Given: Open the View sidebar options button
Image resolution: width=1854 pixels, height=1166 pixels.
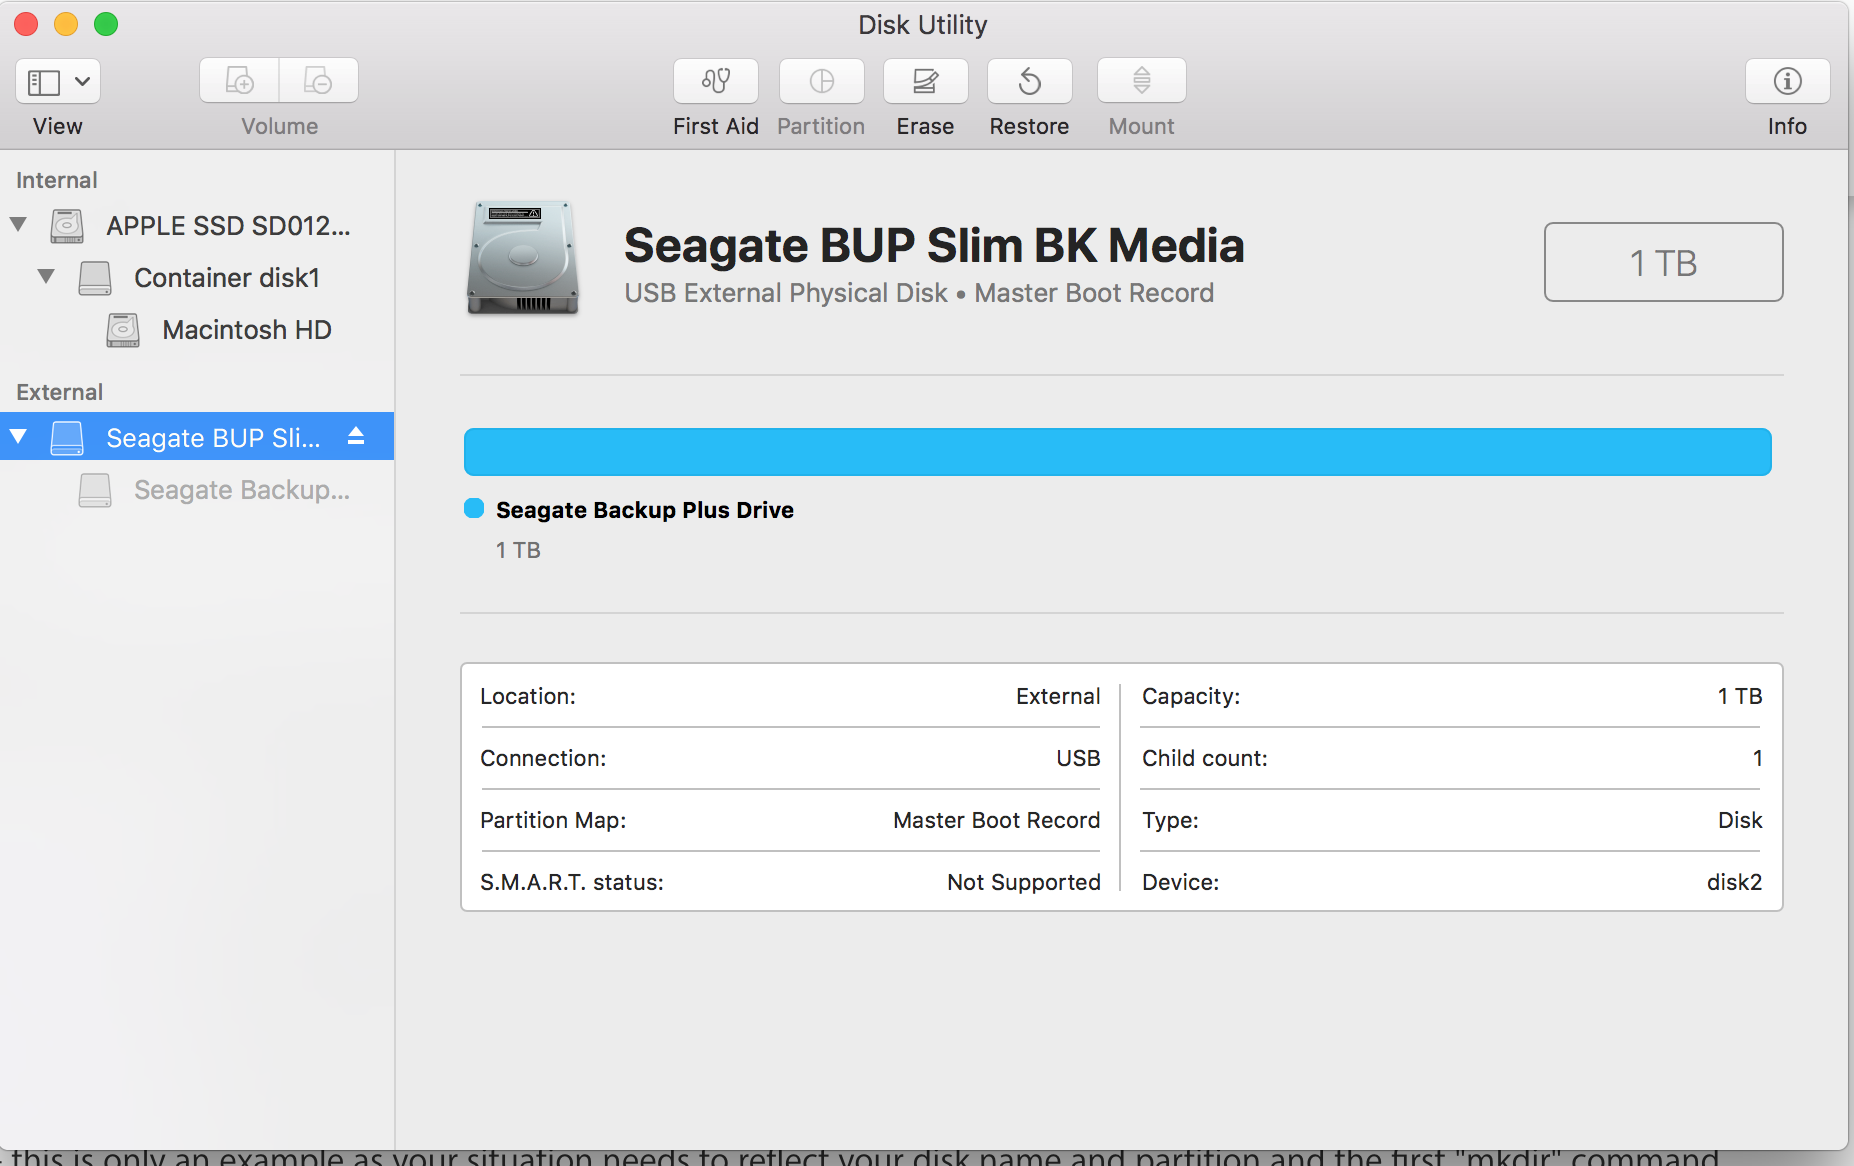Looking at the screenshot, I should [x=58, y=81].
